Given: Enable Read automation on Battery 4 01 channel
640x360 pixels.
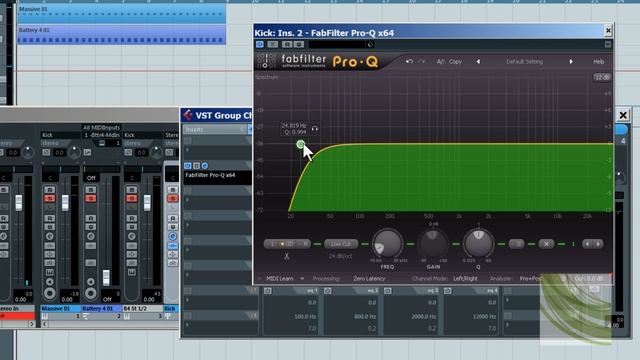Looking at the screenshot, I should 91,218.
